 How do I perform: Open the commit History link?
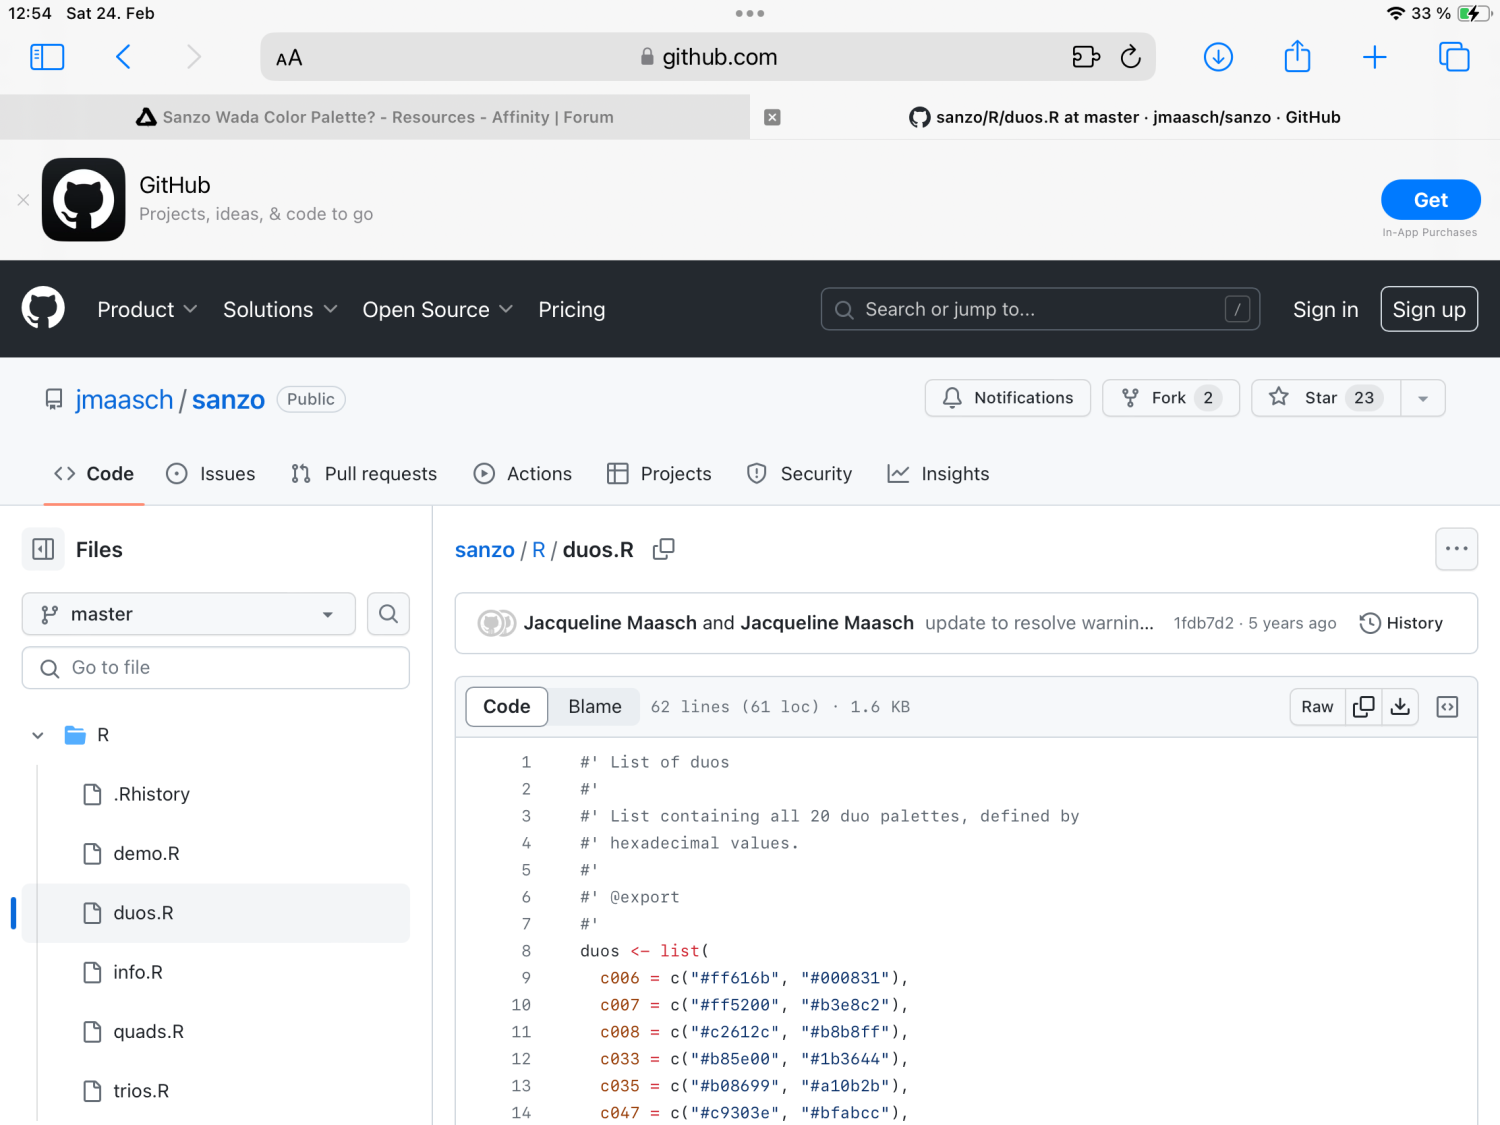click(1401, 623)
